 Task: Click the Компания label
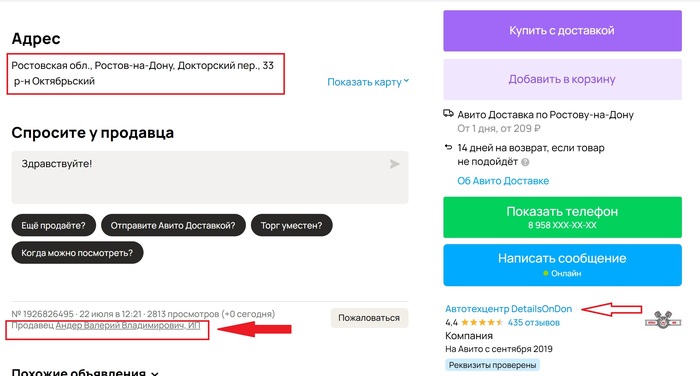469,335
